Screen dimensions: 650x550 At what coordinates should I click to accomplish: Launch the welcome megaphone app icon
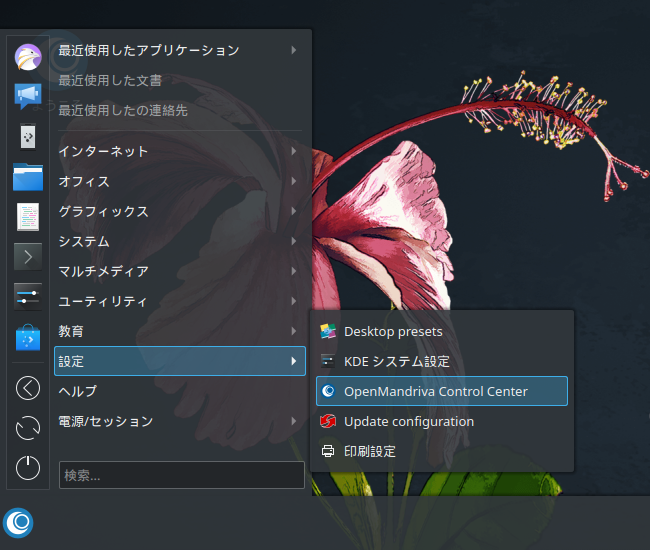pyautogui.click(x=28, y=96)
